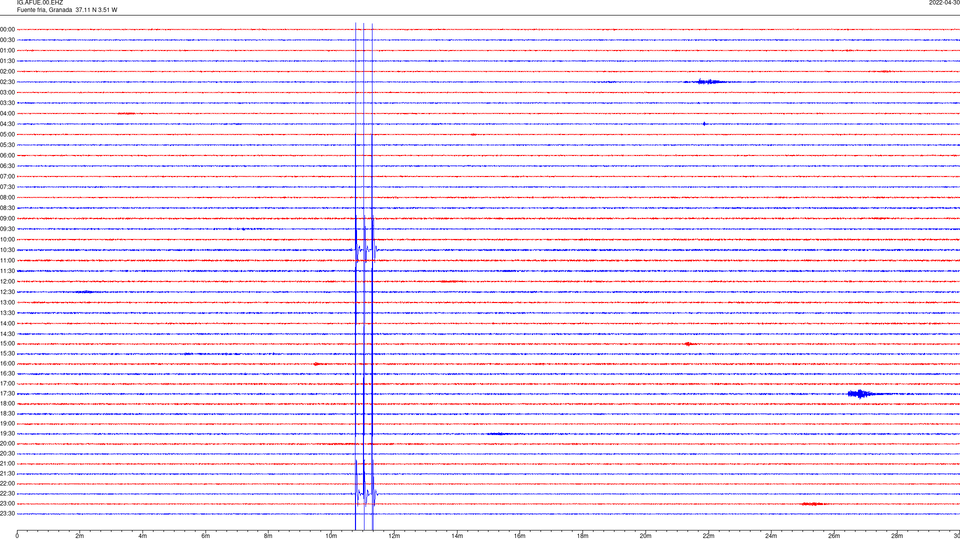
Task: Select the 00:30 trace label
Action: tap(7, 40)
